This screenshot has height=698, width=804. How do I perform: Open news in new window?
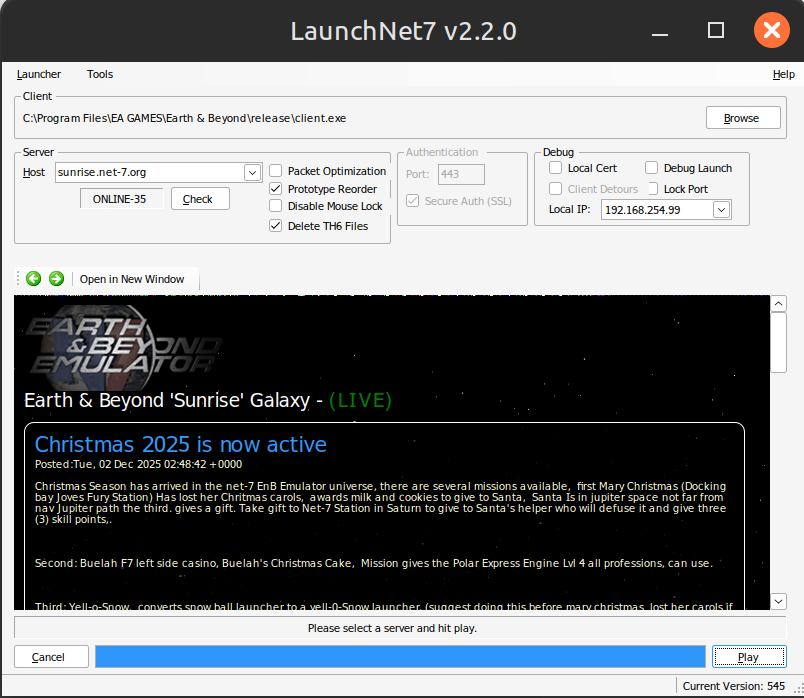(x=132, y=279)
